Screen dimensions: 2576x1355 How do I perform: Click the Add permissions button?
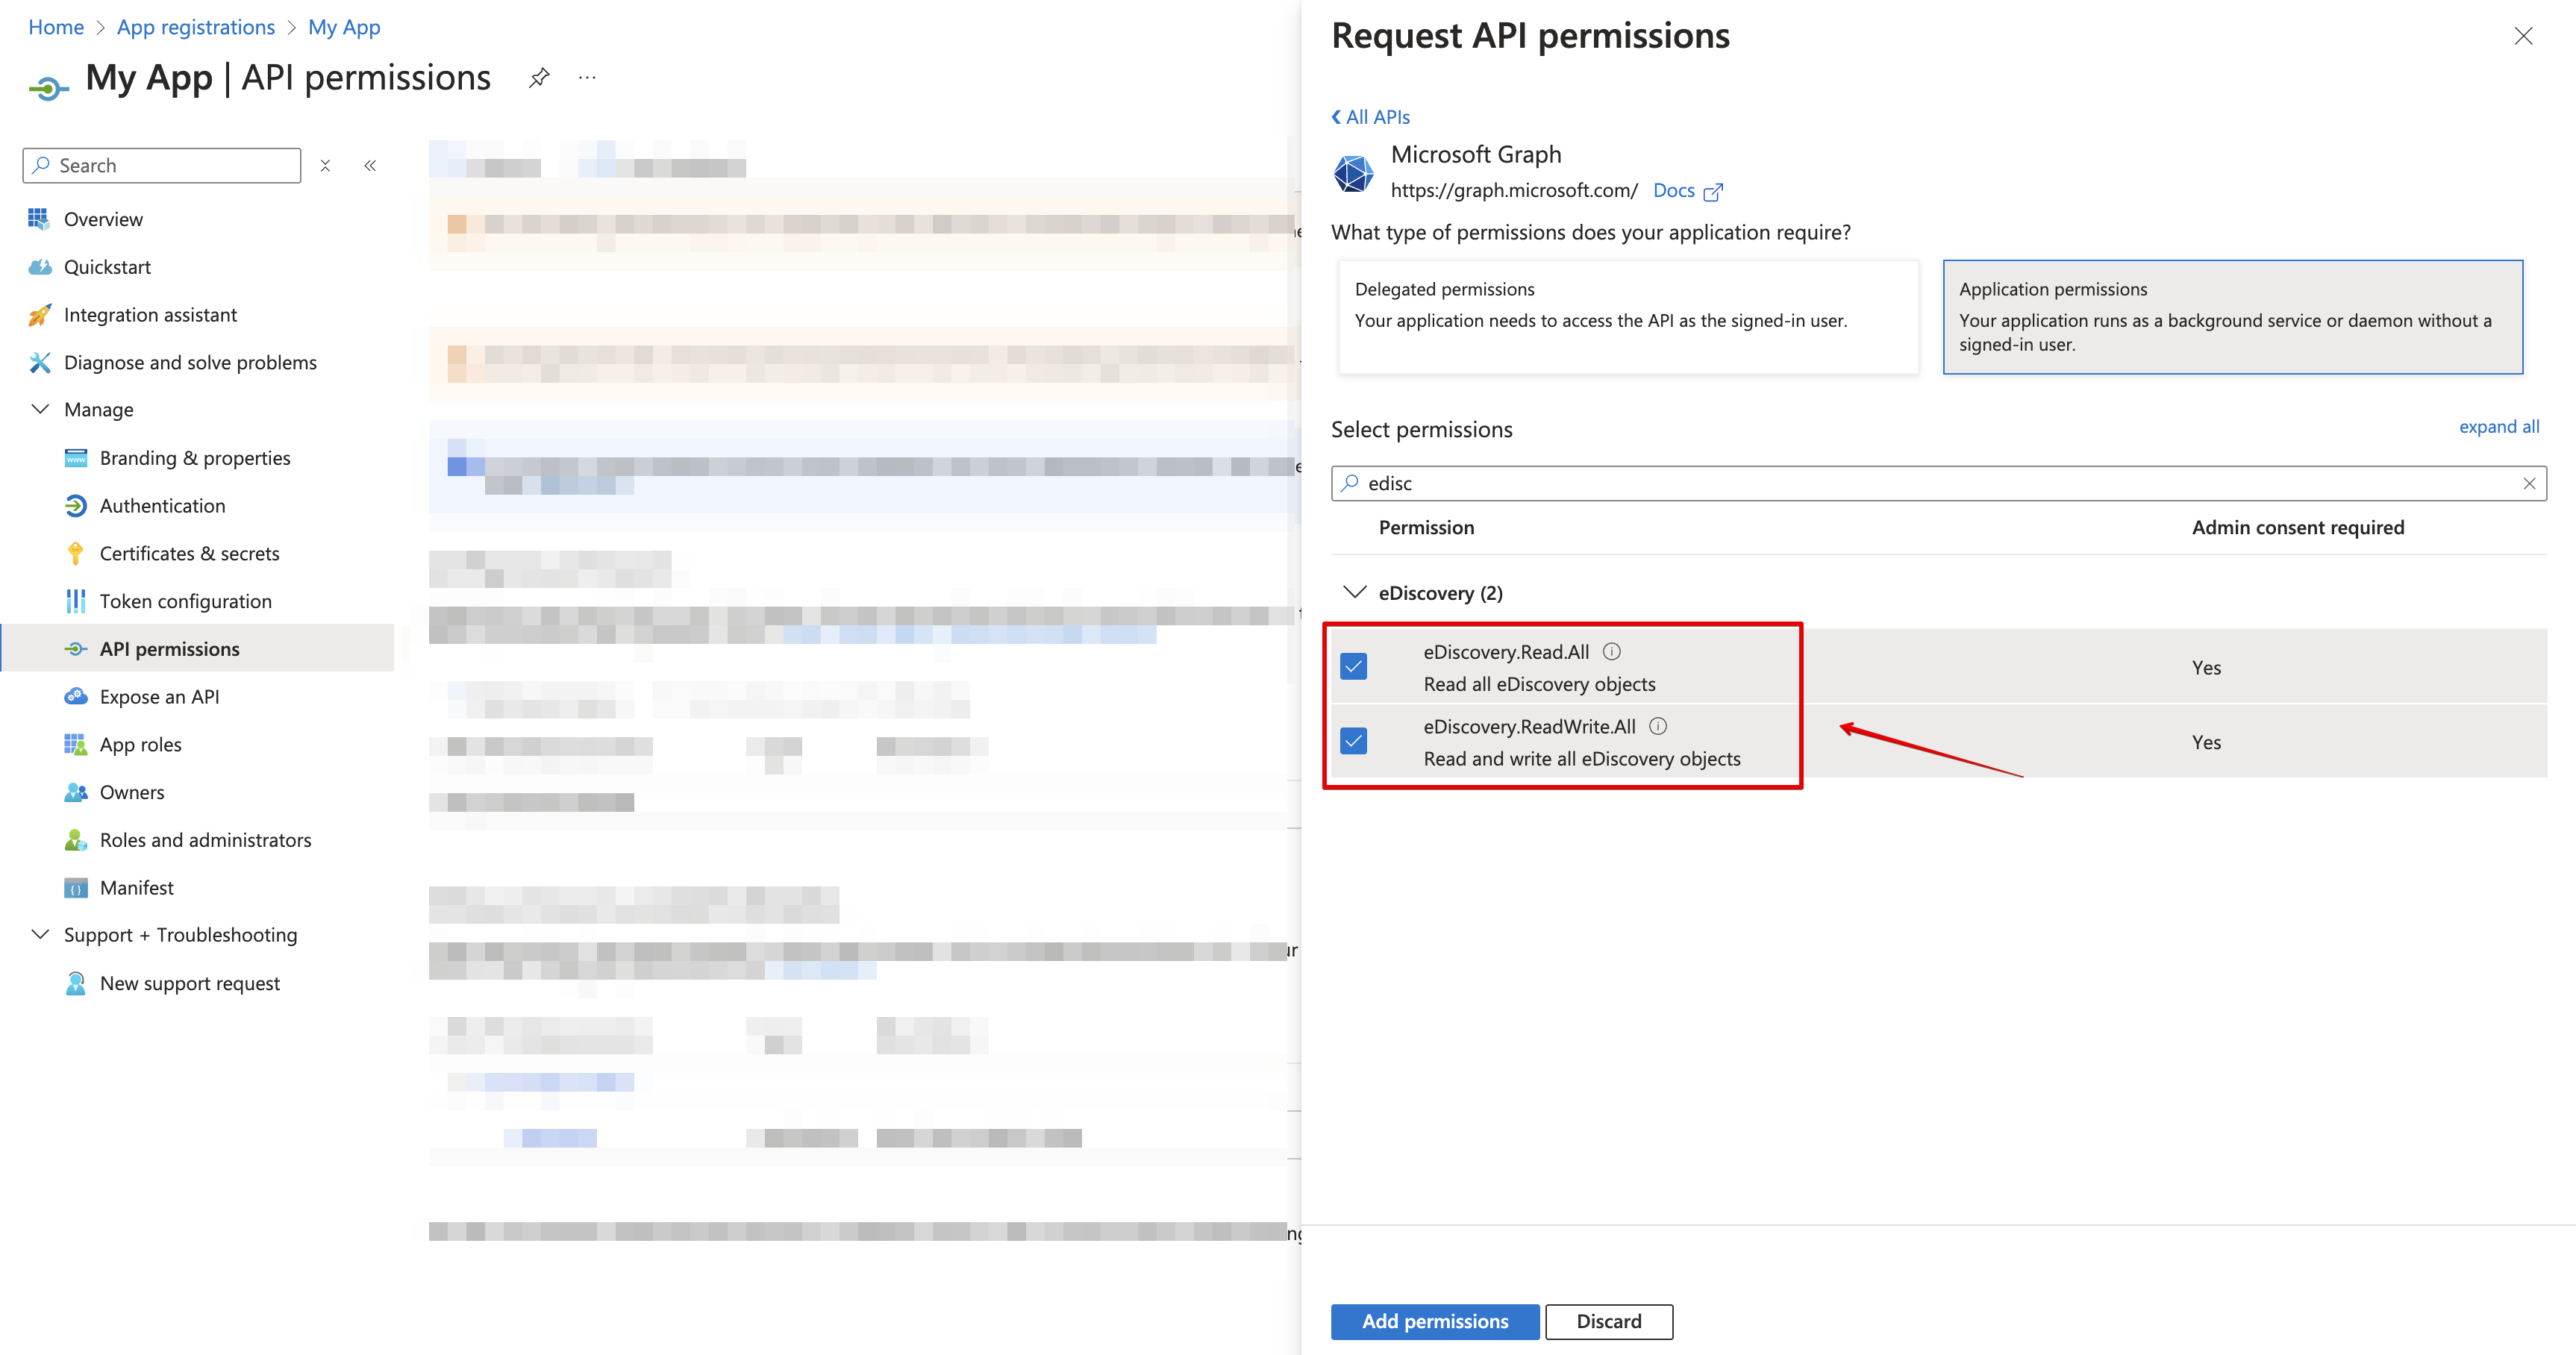pos(1434,1321)
